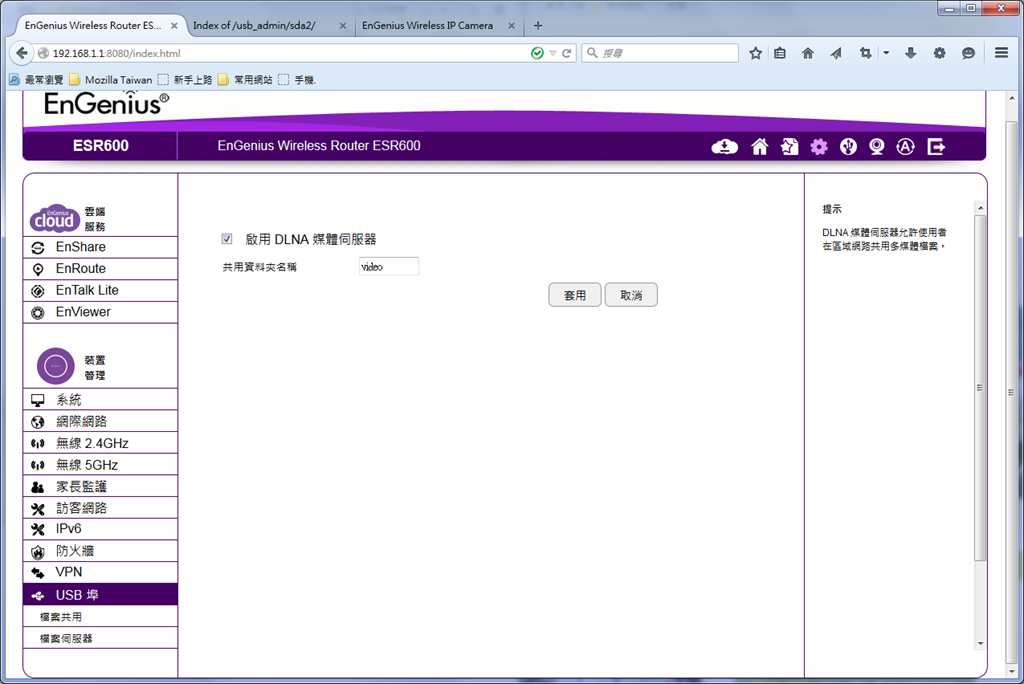Screen dimensions: 1024x684
Task: Select the USB 埠 sidebar menu
Action: (100, 594)
